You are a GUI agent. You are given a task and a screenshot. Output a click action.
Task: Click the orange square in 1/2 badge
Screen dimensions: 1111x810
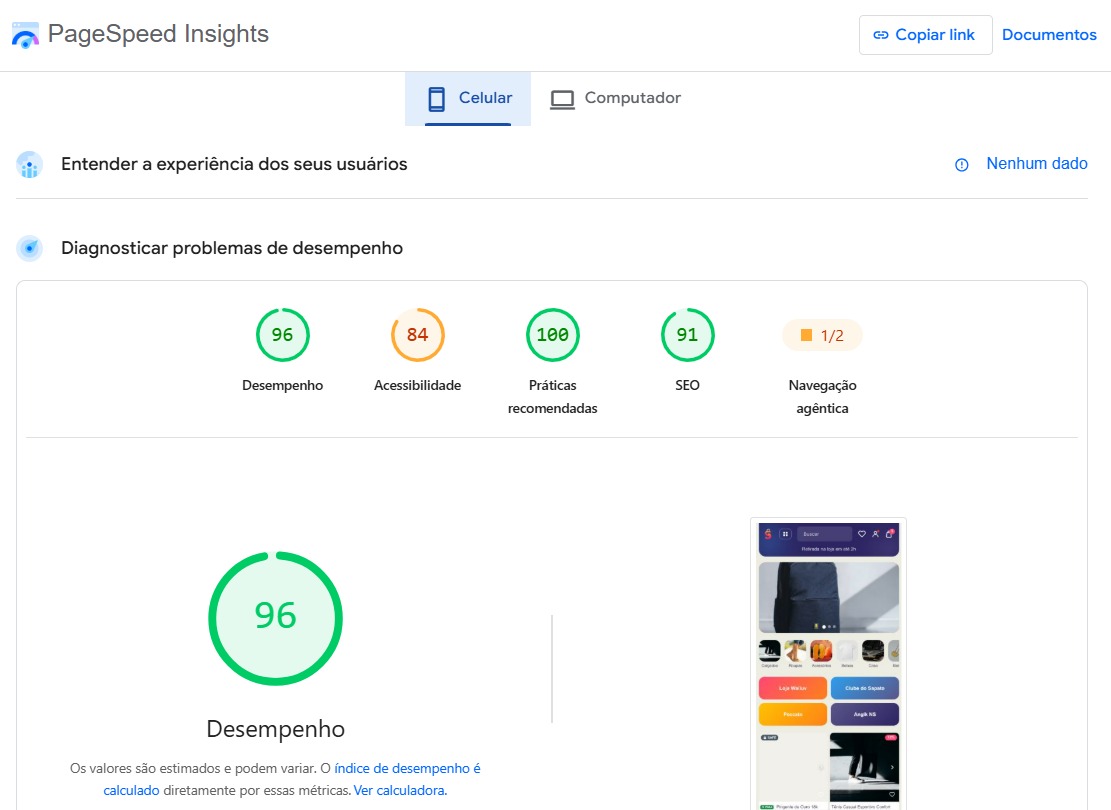pyautogui.click(x=806, y=335)
